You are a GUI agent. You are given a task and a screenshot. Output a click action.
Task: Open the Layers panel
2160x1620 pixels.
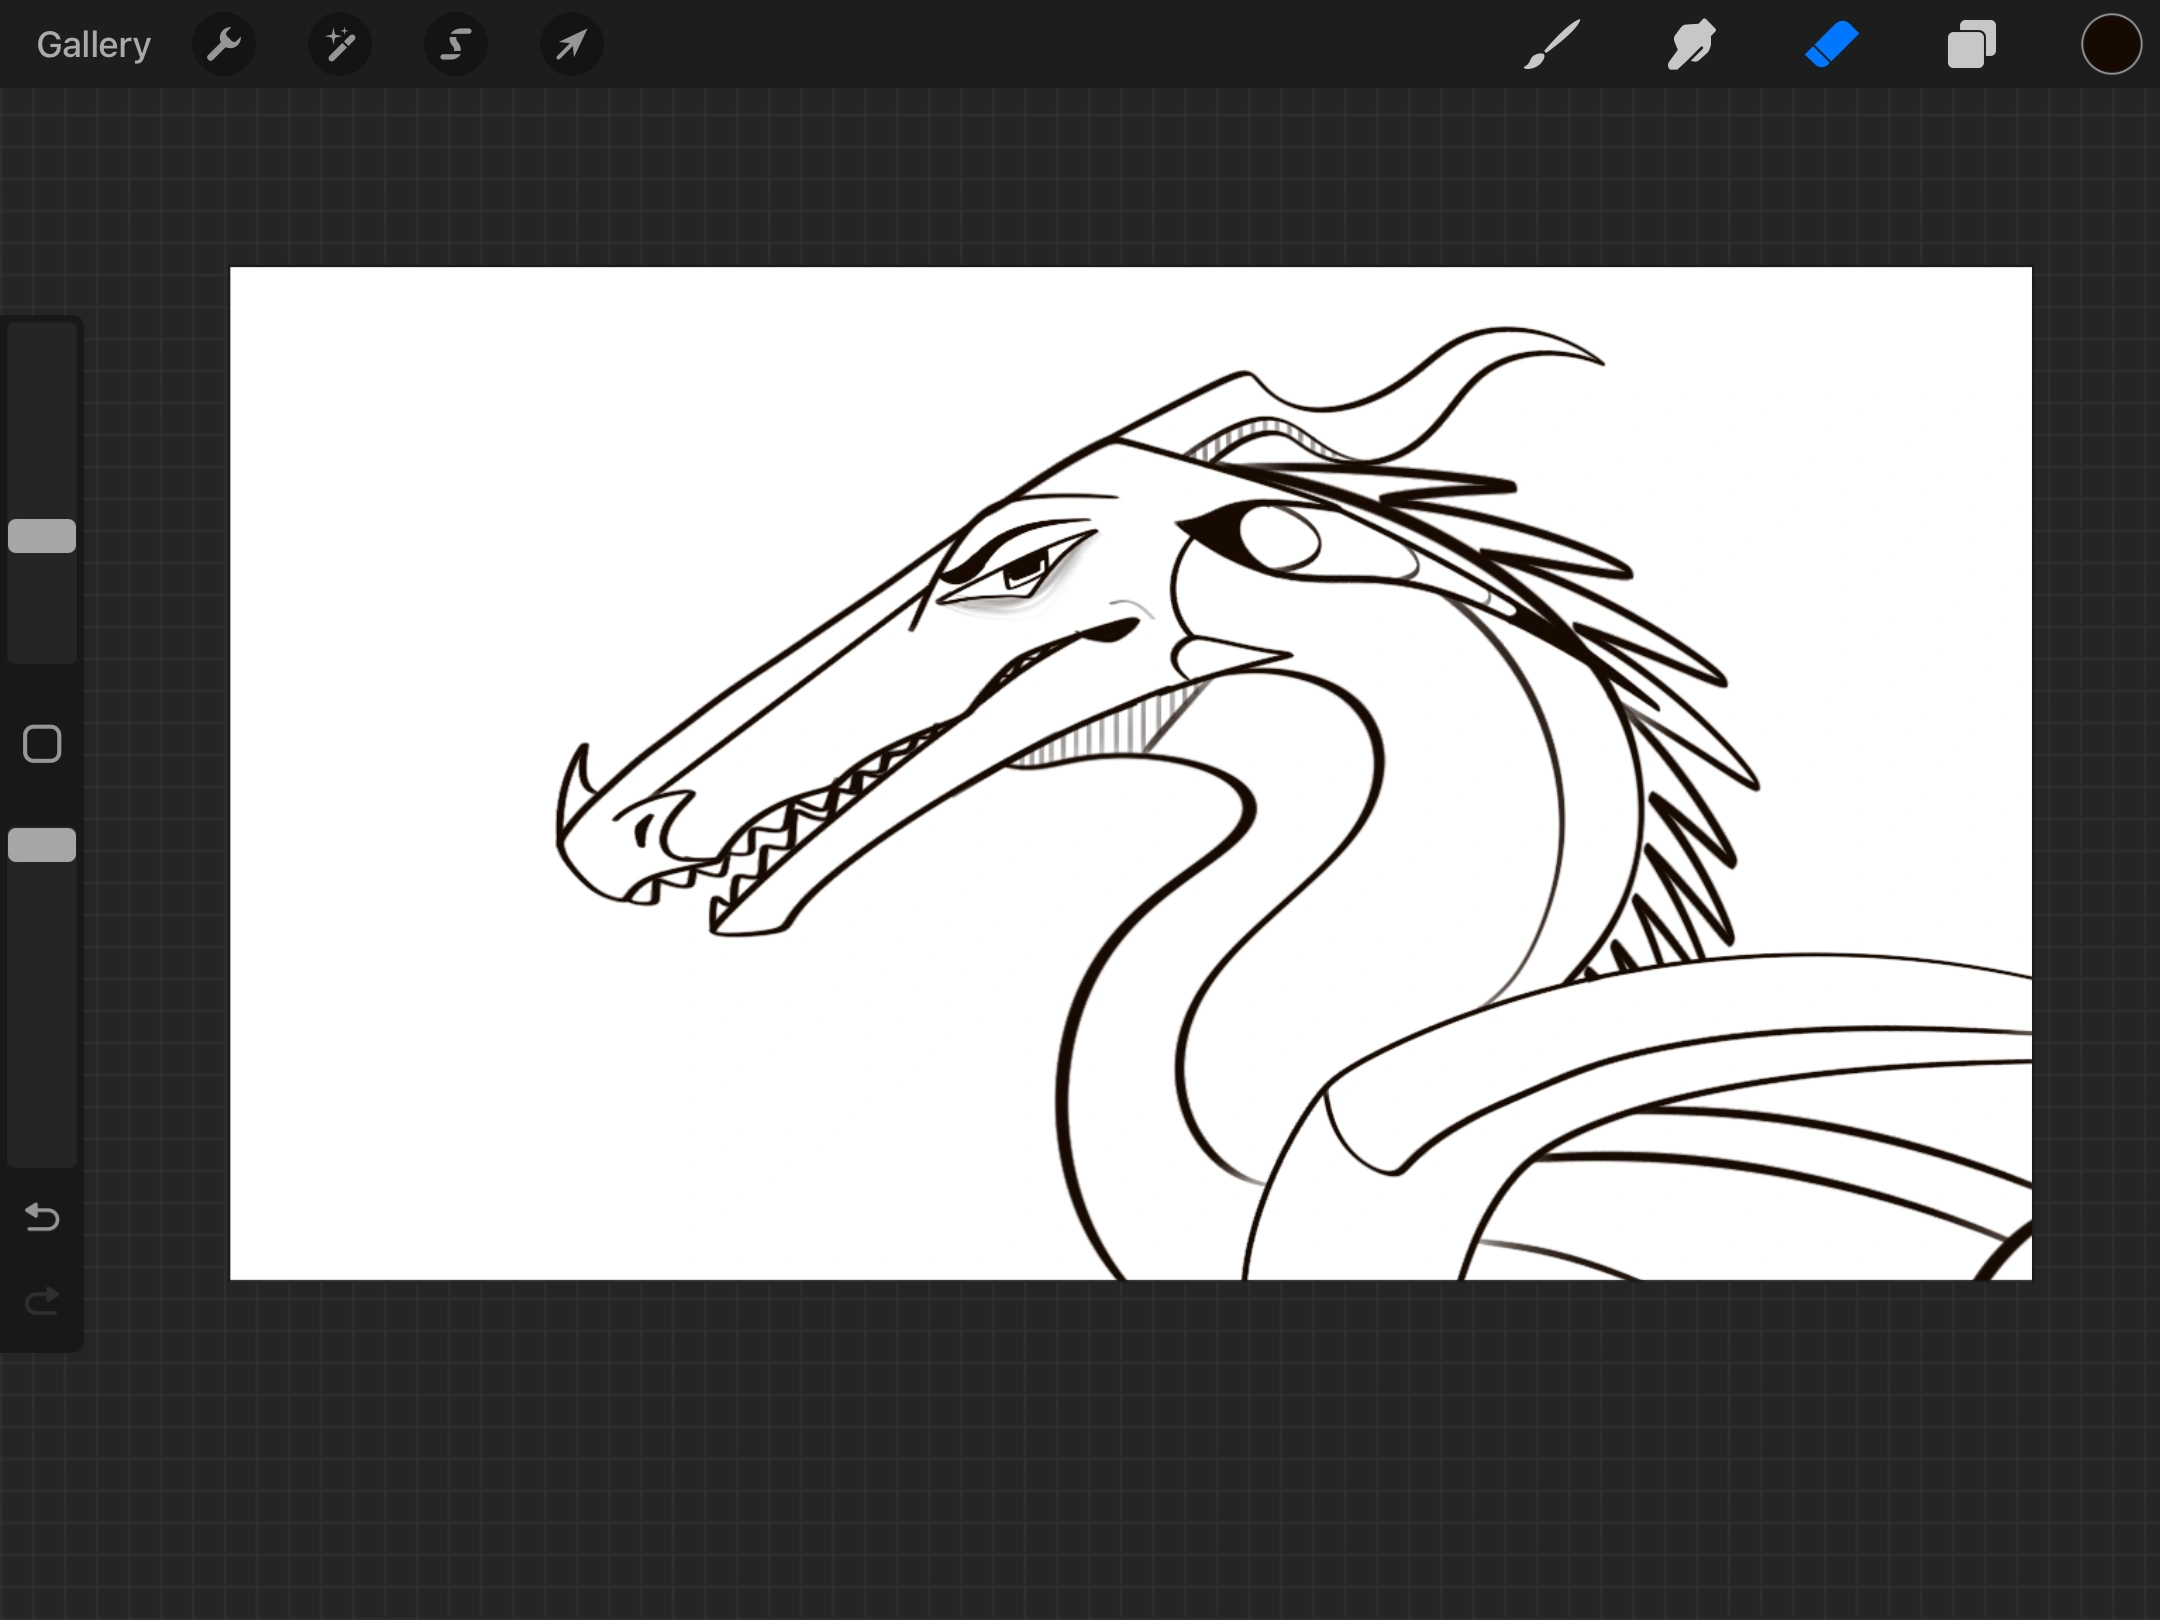click(x=1970, y=44)
